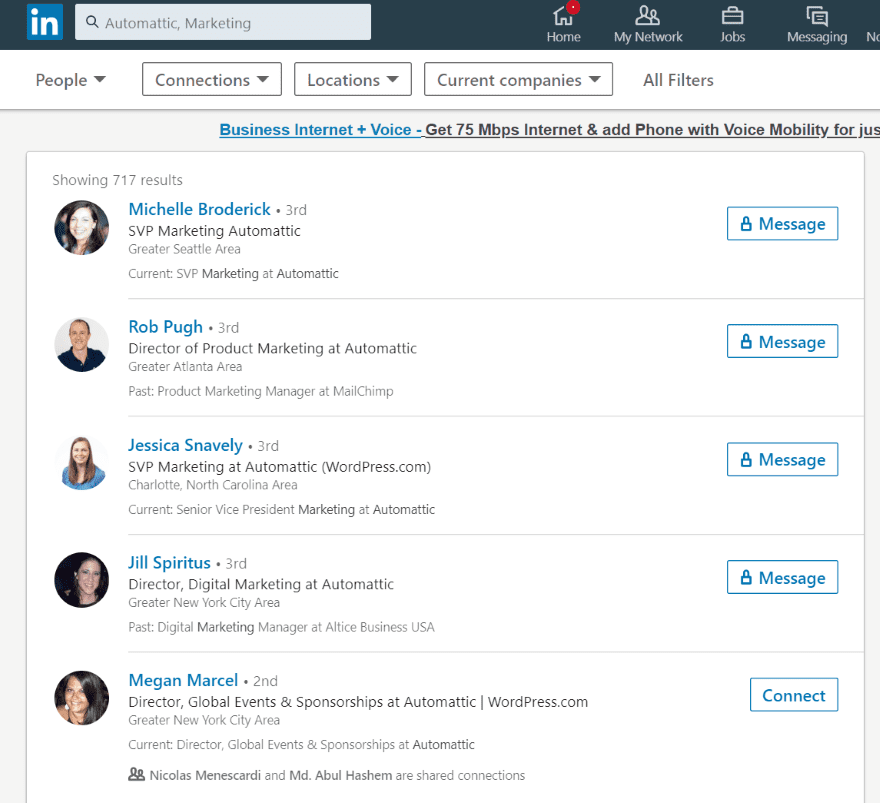
Task: Focus the Automattic, Marketing search field
Action: tap(223, 22)
